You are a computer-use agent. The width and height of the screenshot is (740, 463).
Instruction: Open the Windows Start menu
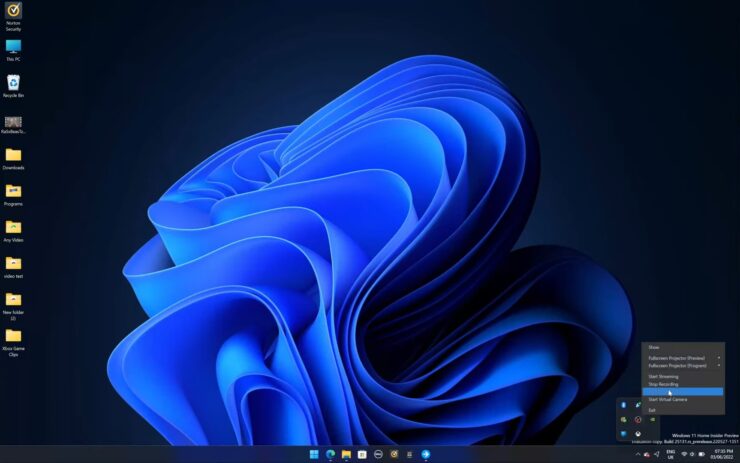(314, 454)
